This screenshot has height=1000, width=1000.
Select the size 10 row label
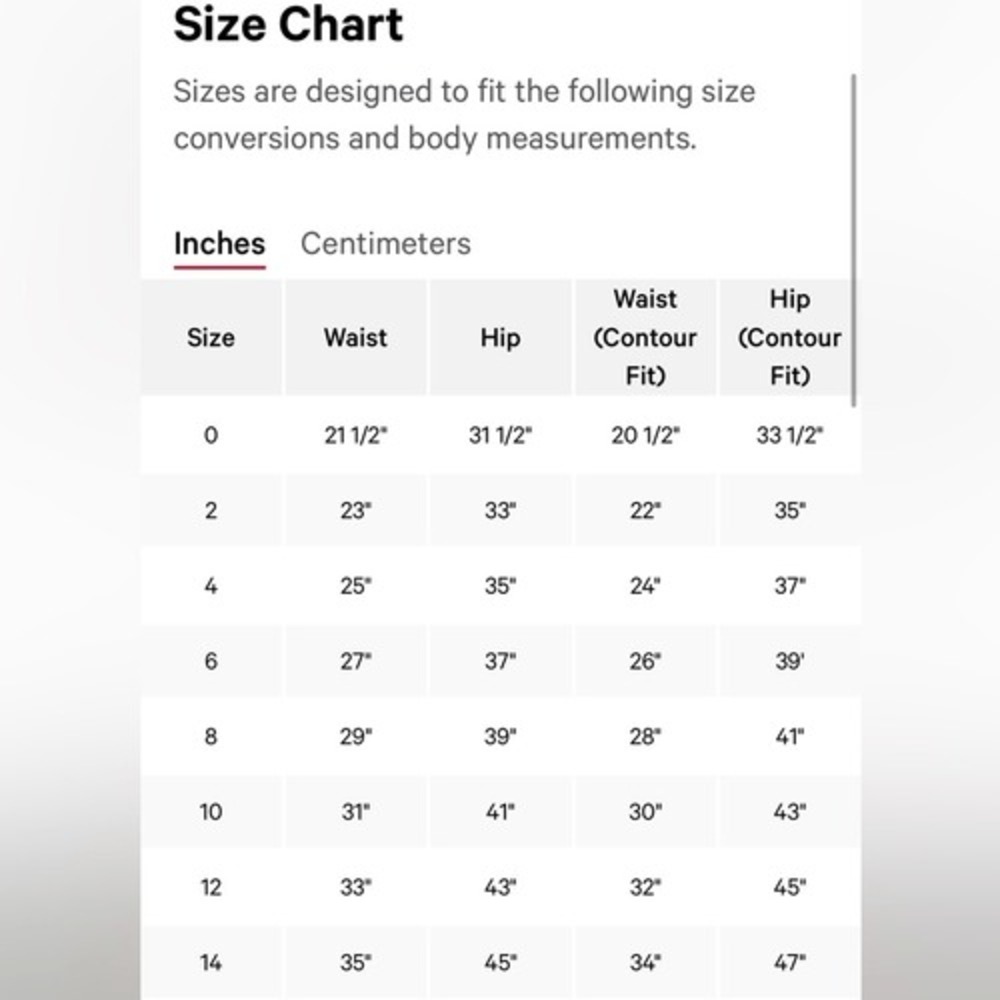210,812
